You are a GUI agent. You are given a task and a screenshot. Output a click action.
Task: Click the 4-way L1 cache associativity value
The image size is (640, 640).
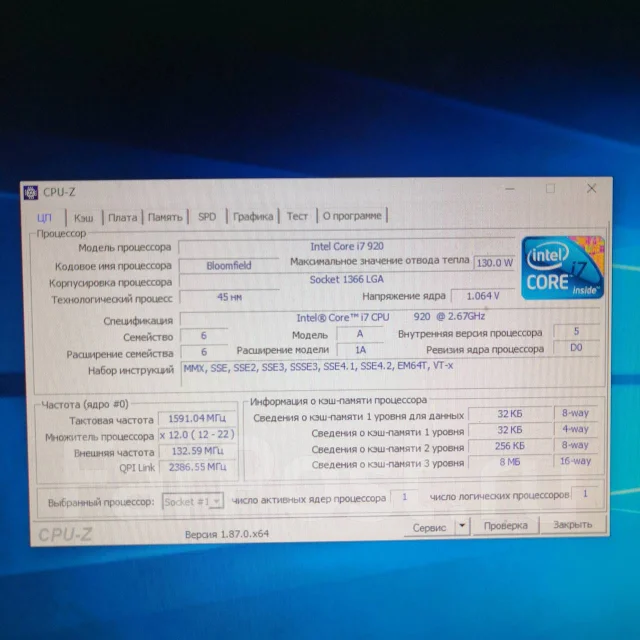tap(575, 429)
